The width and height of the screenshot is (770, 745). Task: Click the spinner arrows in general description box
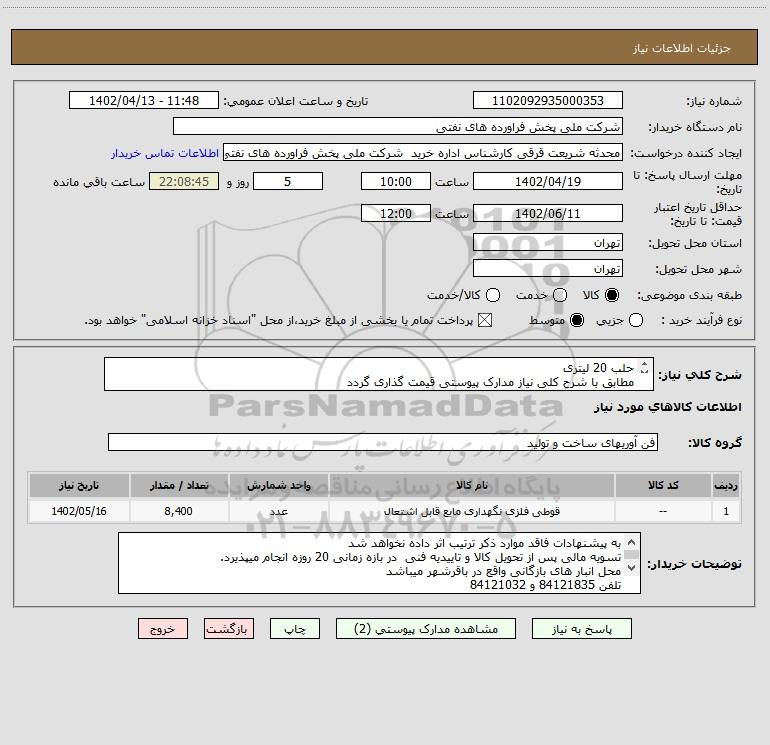point(645,367)
